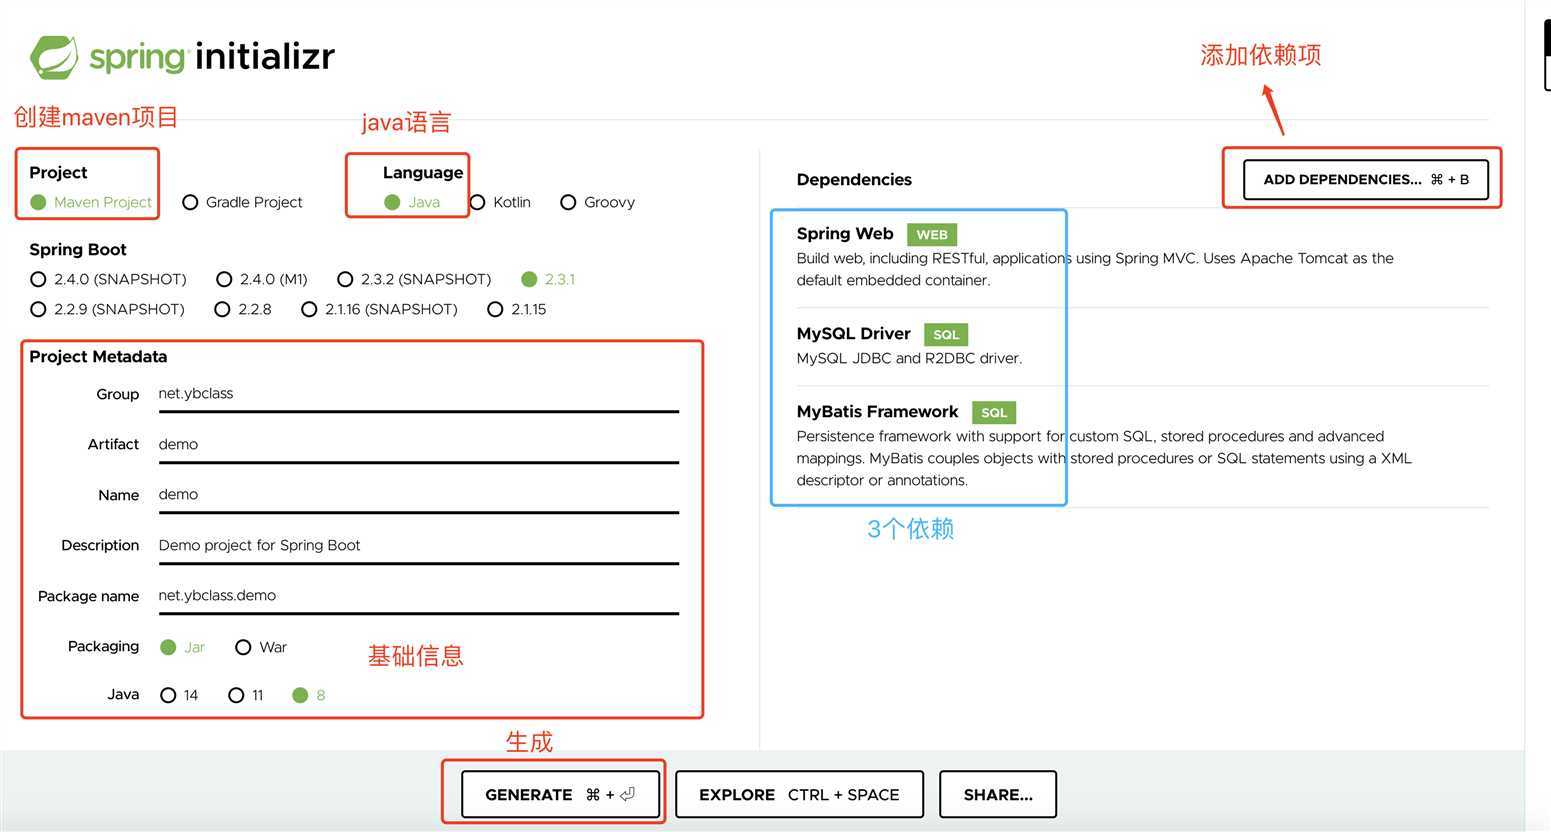Select Java version 14
The image size is (1551, 832).
(179, 695)
